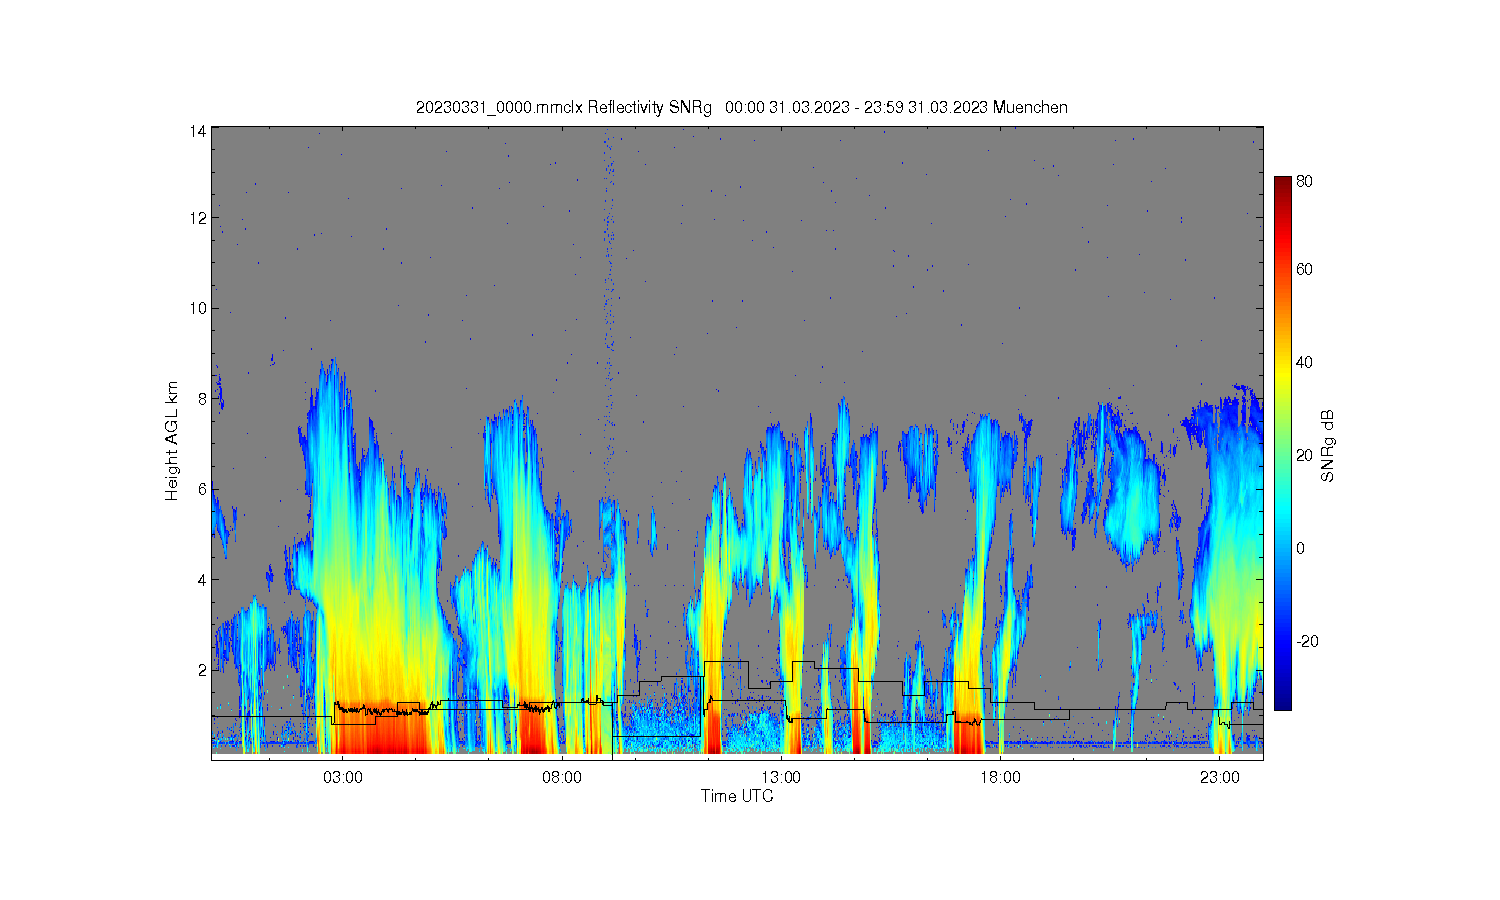
Task: Click the height tick label 8
Action: click(x=202, y=398)
